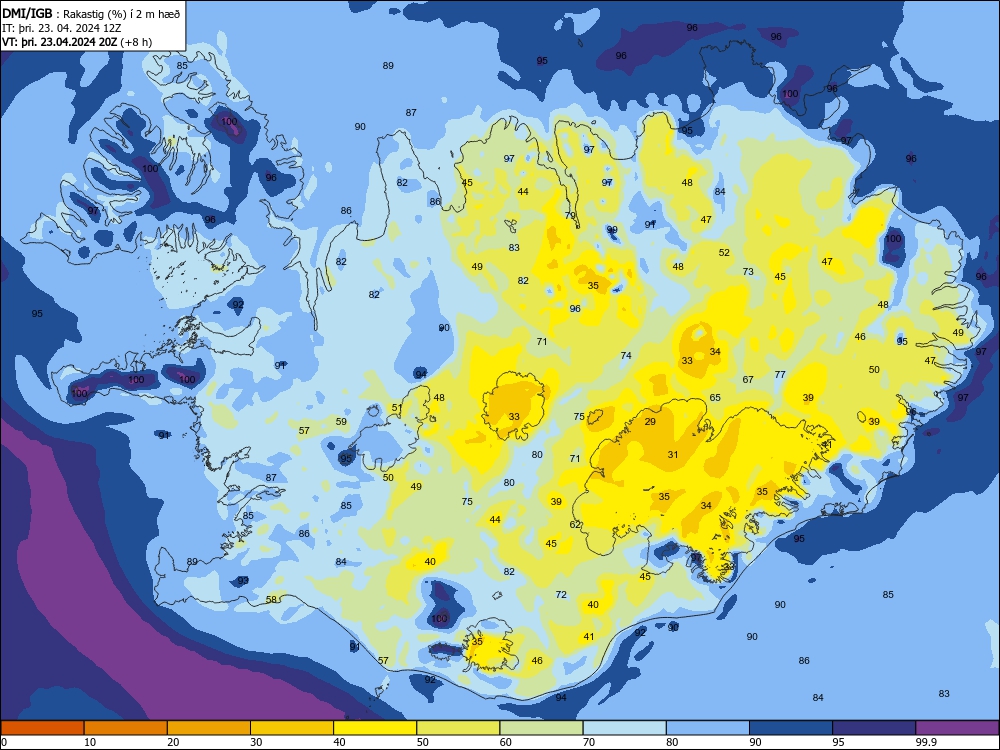1000x750 pixels.
Task: Click the humidity value '51'
Action: [x=397, y=408]
